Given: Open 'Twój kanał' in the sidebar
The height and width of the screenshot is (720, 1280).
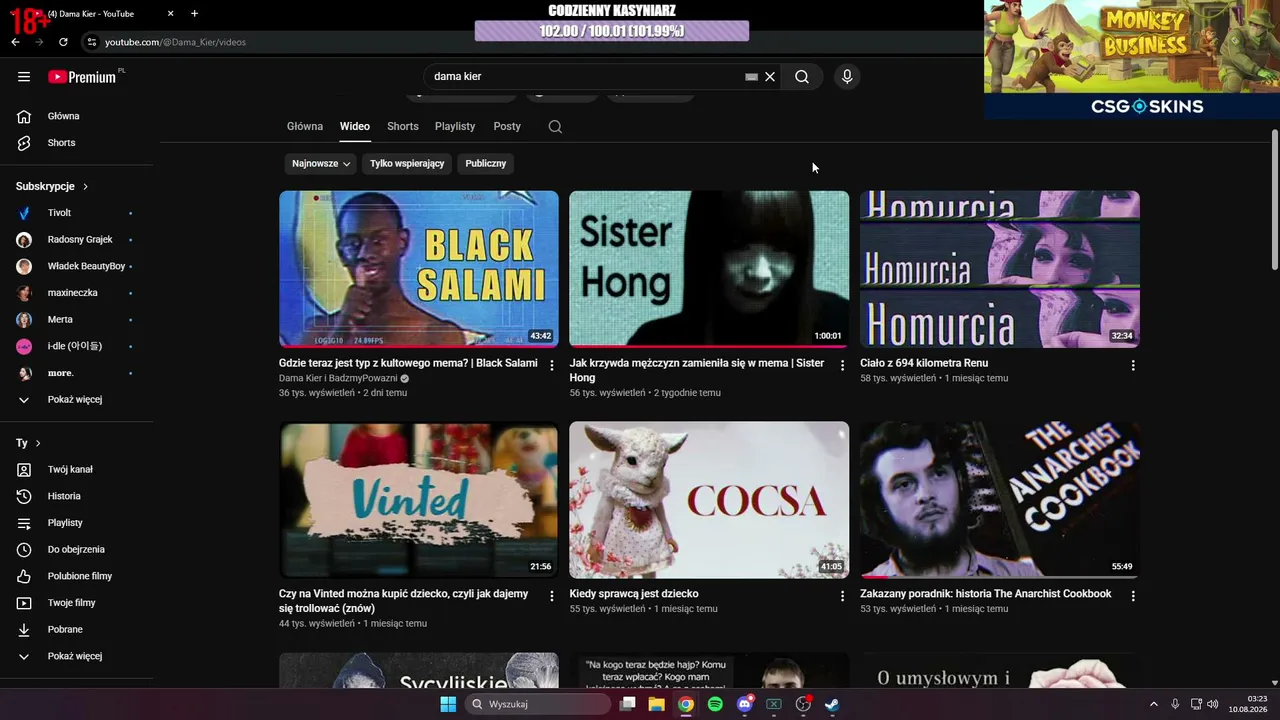Looking at the screenshot, I should click(x=77, y=470).
